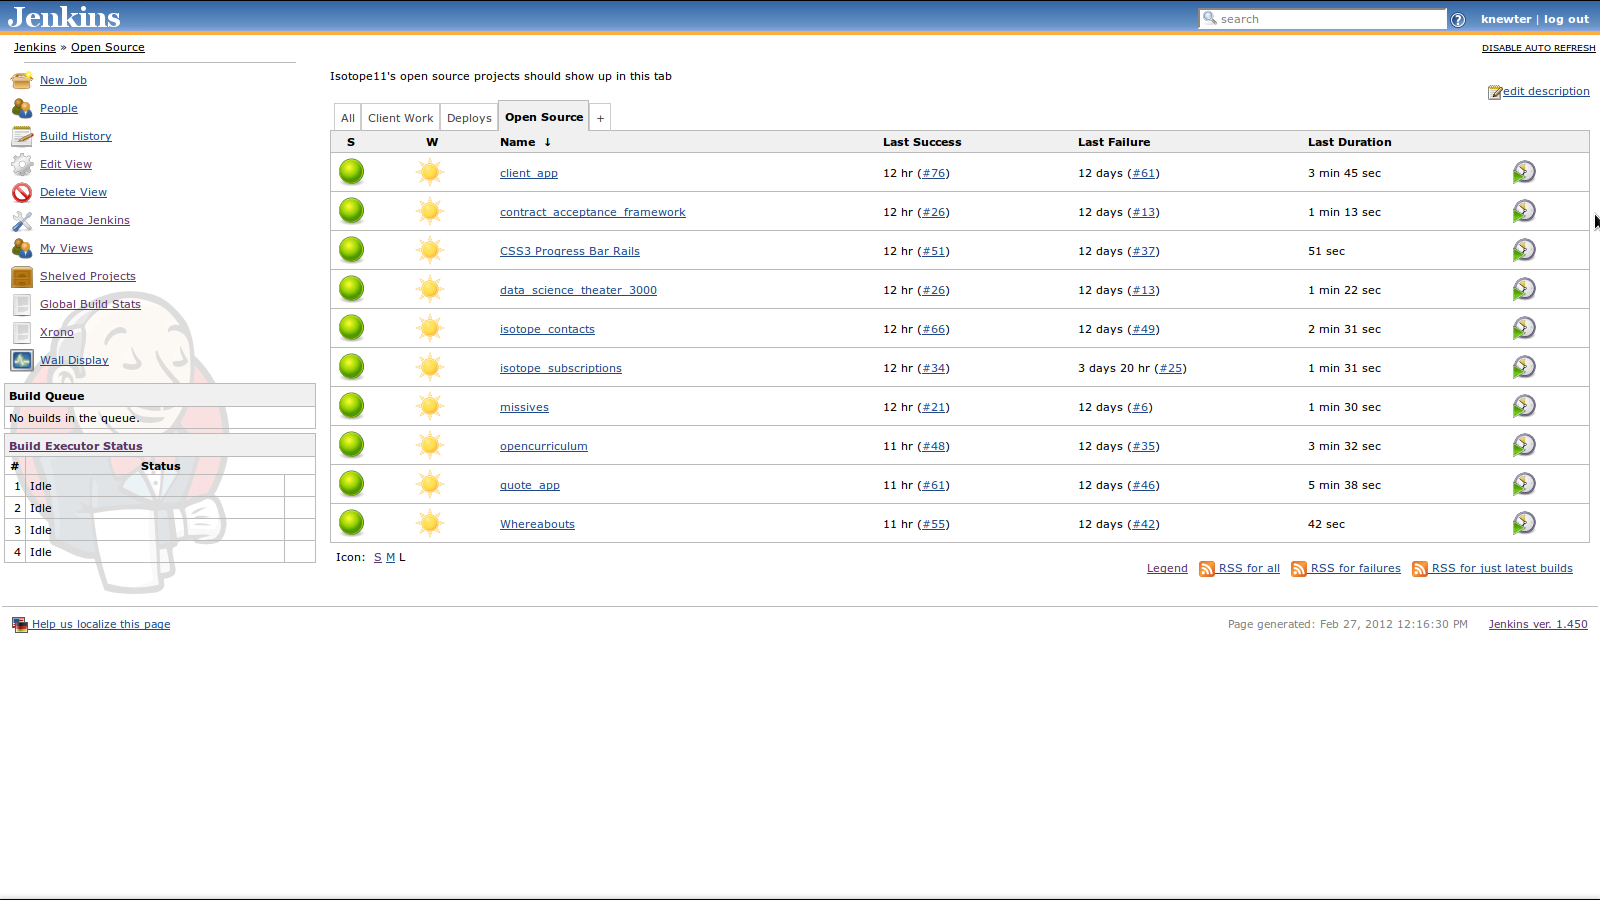Schedule a build for data_science_theater_3000
The image size is (1600, 900).
coord(1524,289)
